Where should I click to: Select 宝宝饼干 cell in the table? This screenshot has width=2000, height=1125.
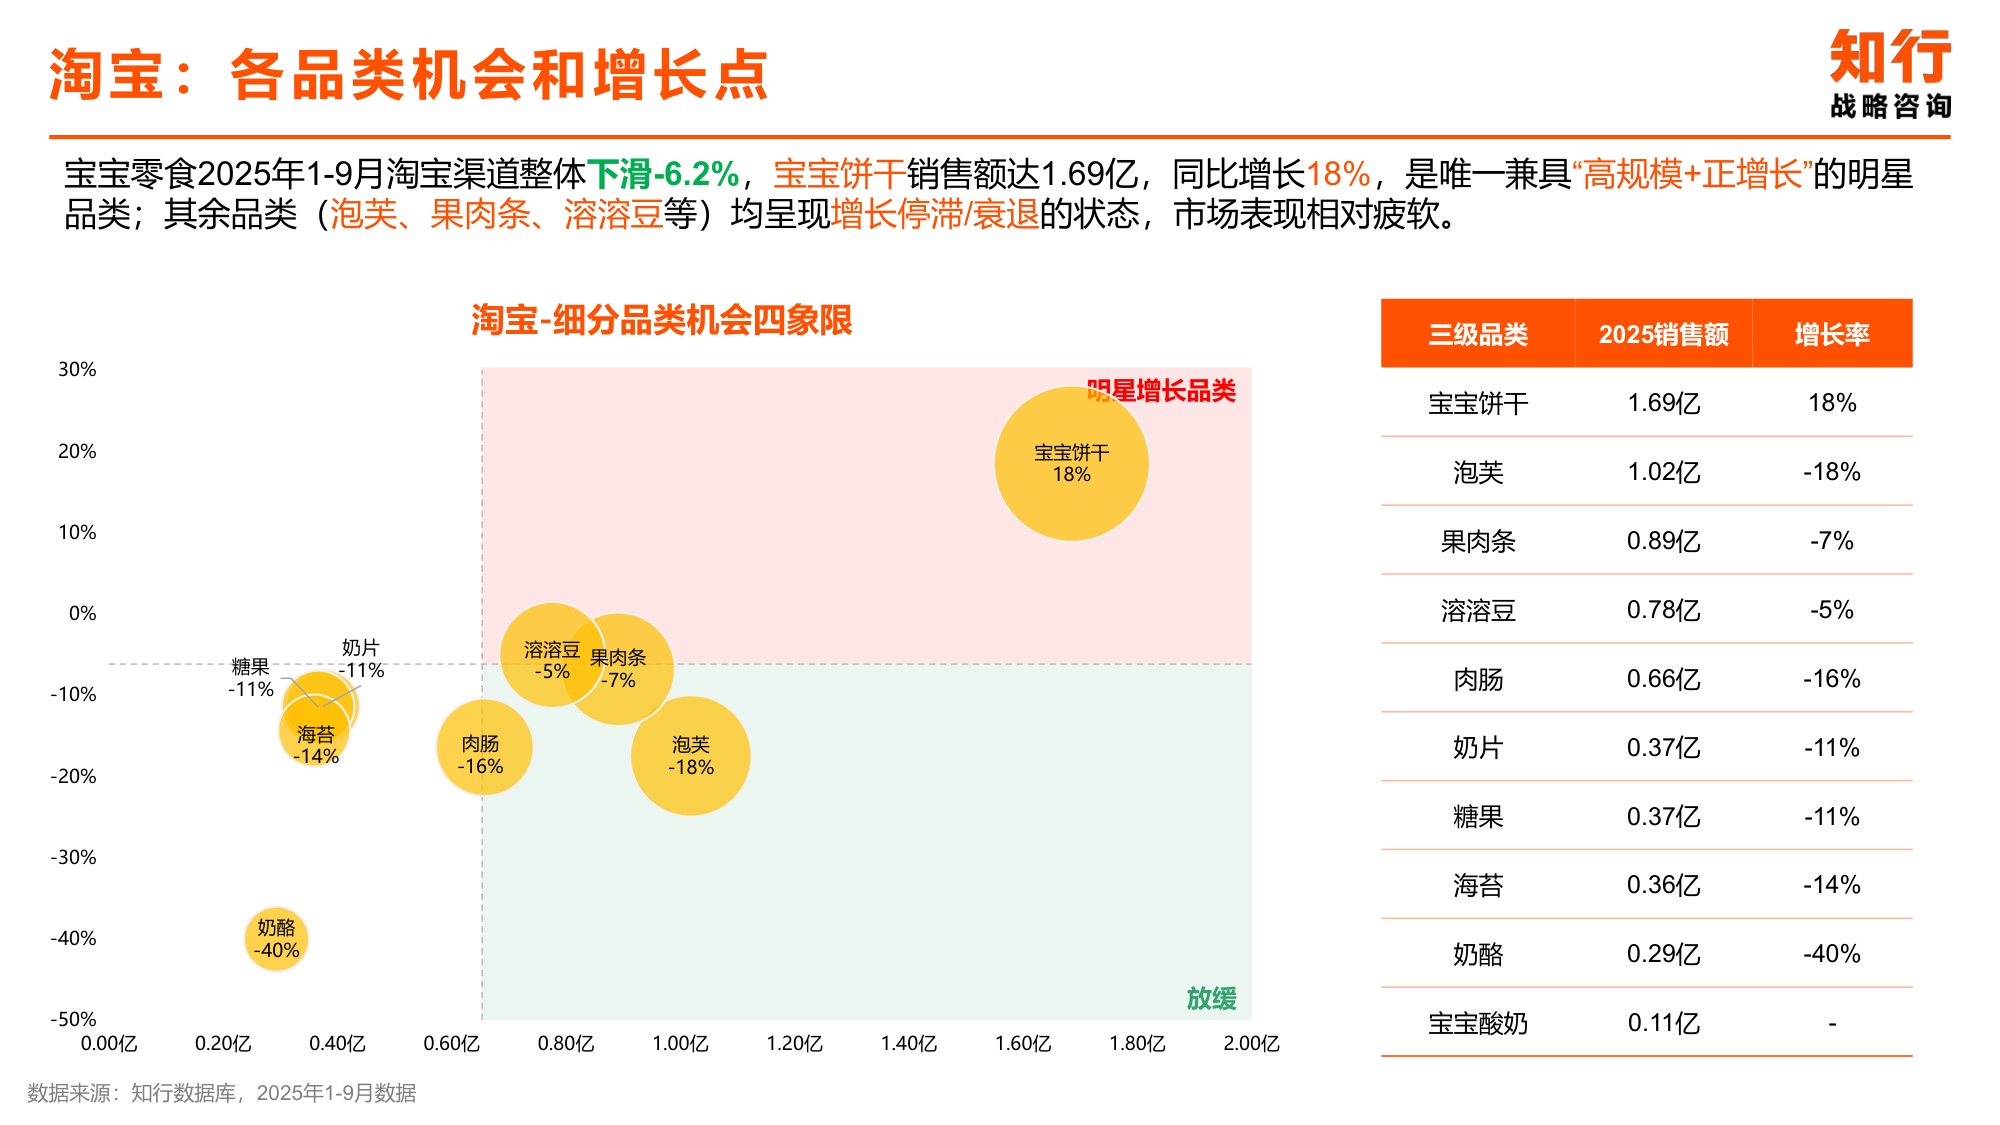[x=1478, y=403]
